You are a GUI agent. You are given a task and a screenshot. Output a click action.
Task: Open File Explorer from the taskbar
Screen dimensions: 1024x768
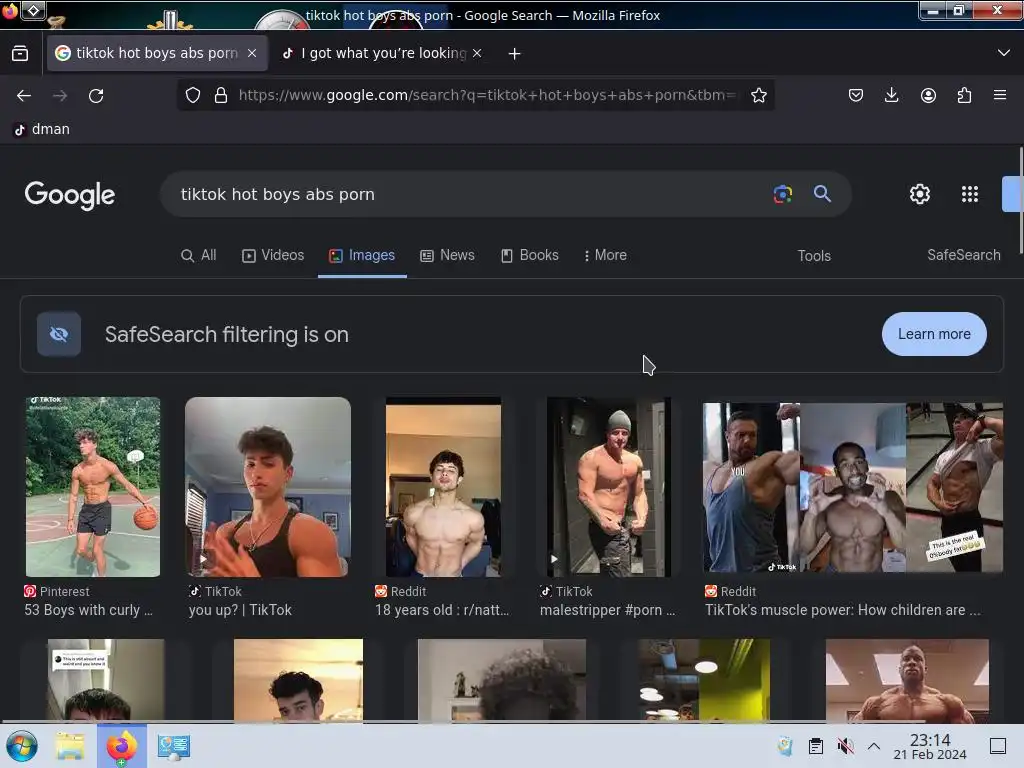70,746
